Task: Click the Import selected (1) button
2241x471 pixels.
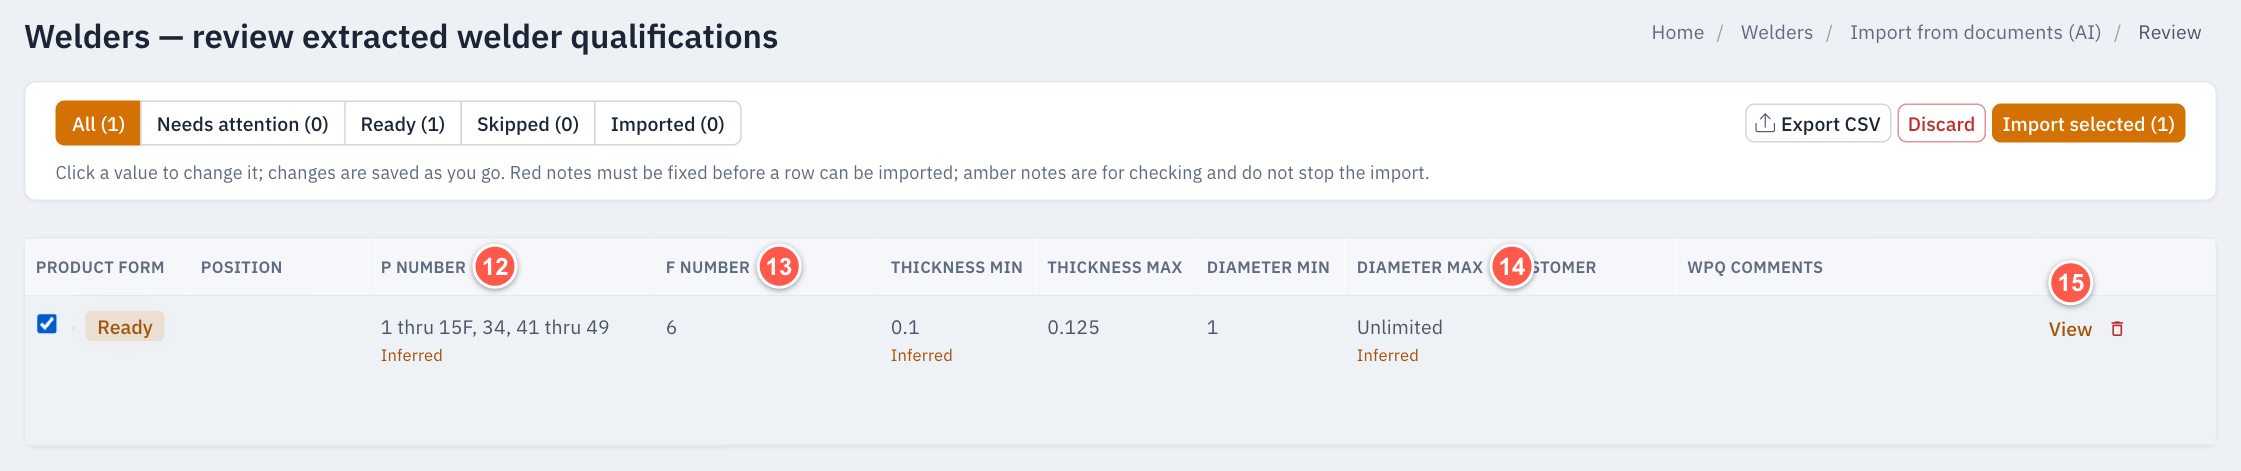Action: tap(2088, 124)
